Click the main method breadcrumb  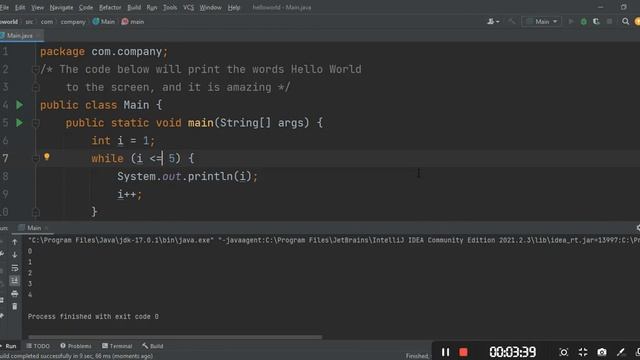point(133,22)
